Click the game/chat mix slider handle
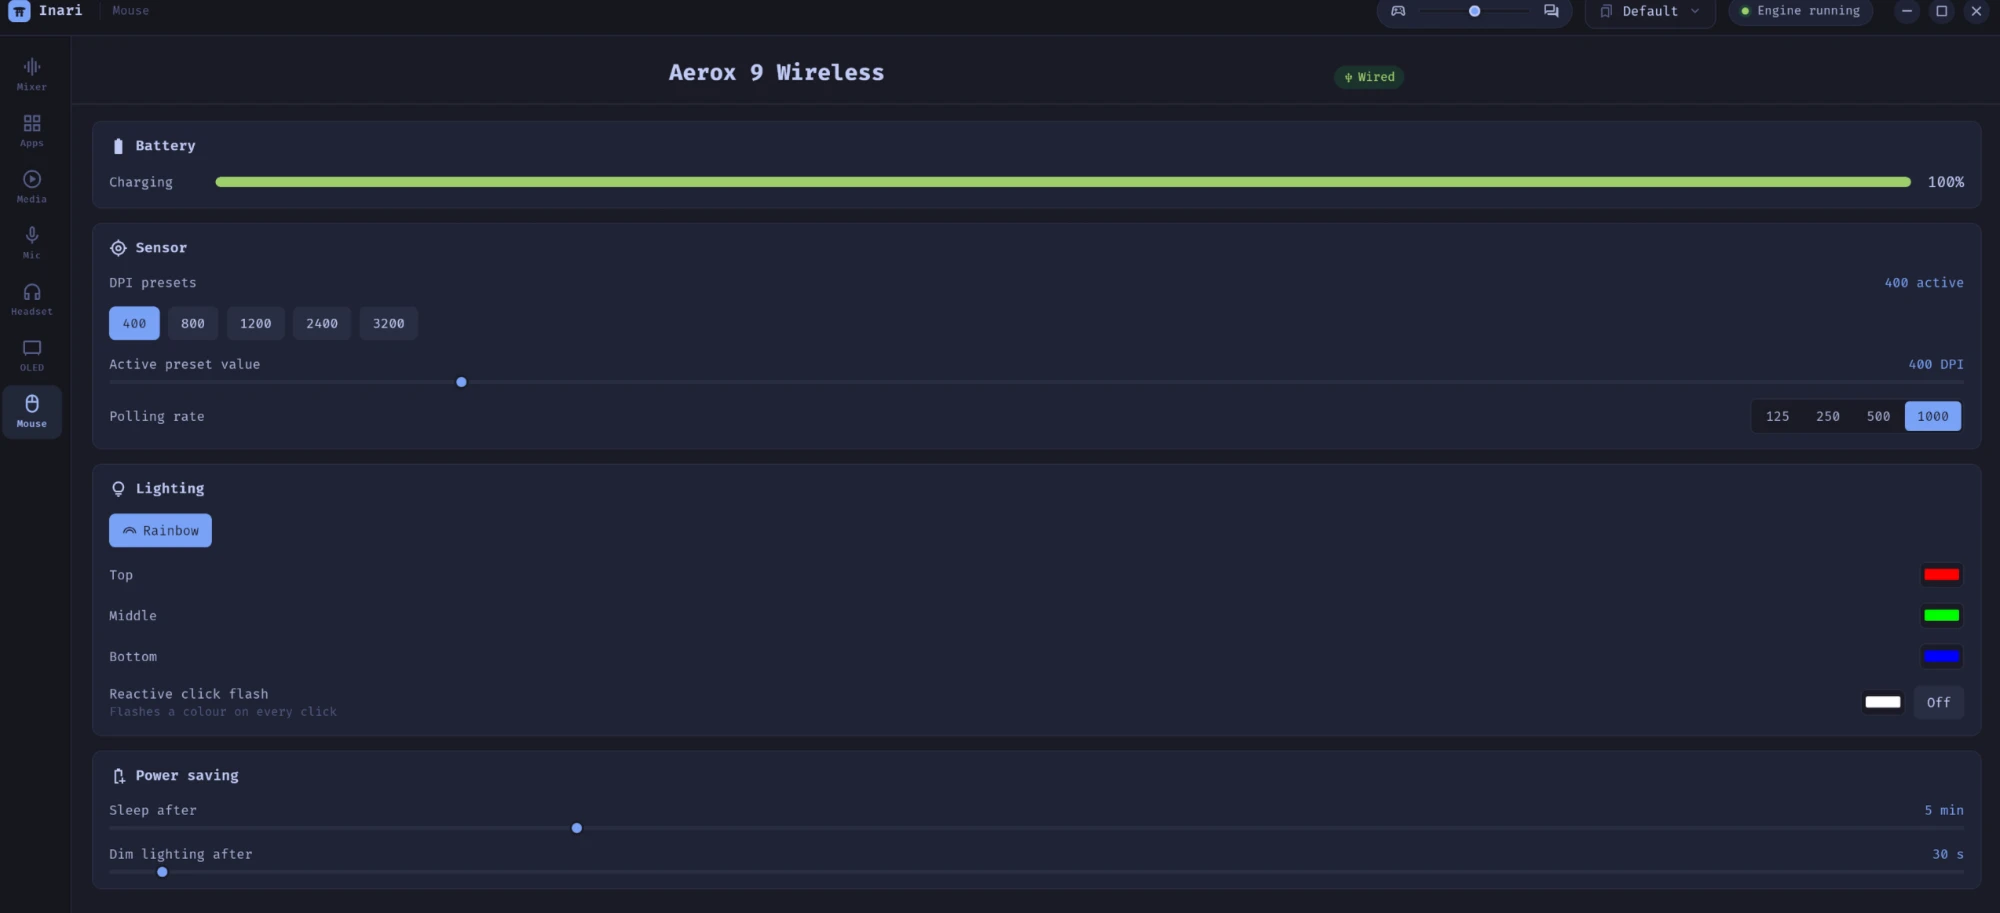The image size is (2000, 913). click(1474, 11)
